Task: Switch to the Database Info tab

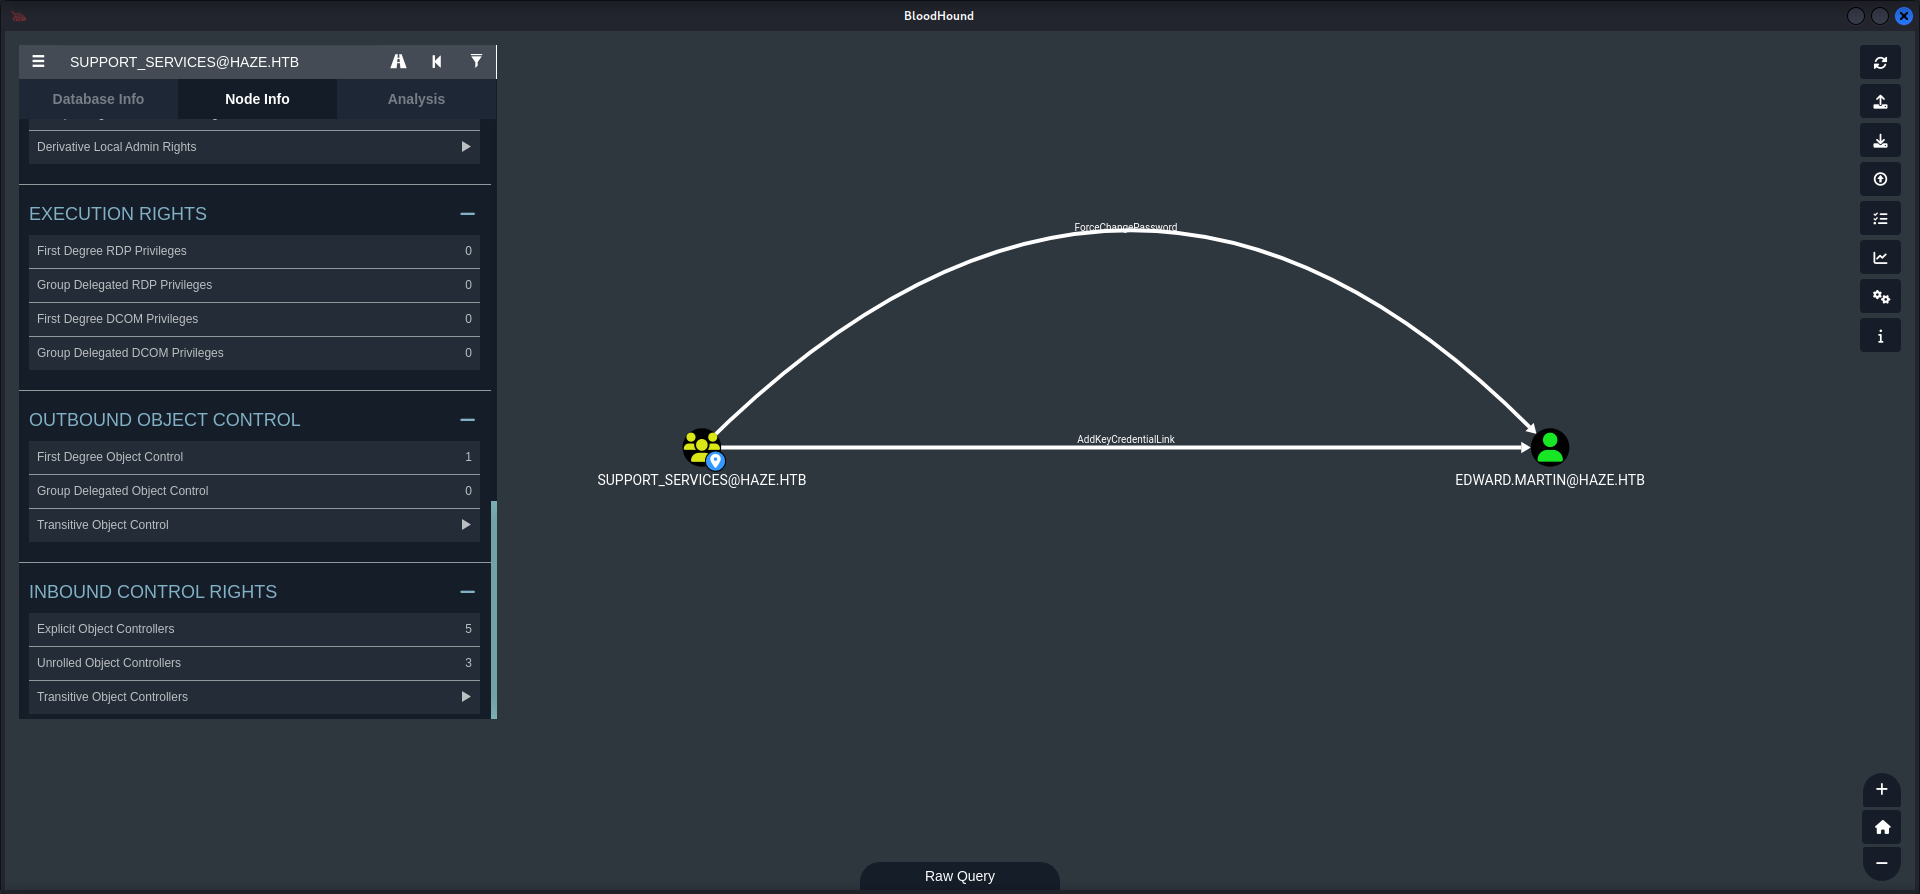Action: (98, 99)
